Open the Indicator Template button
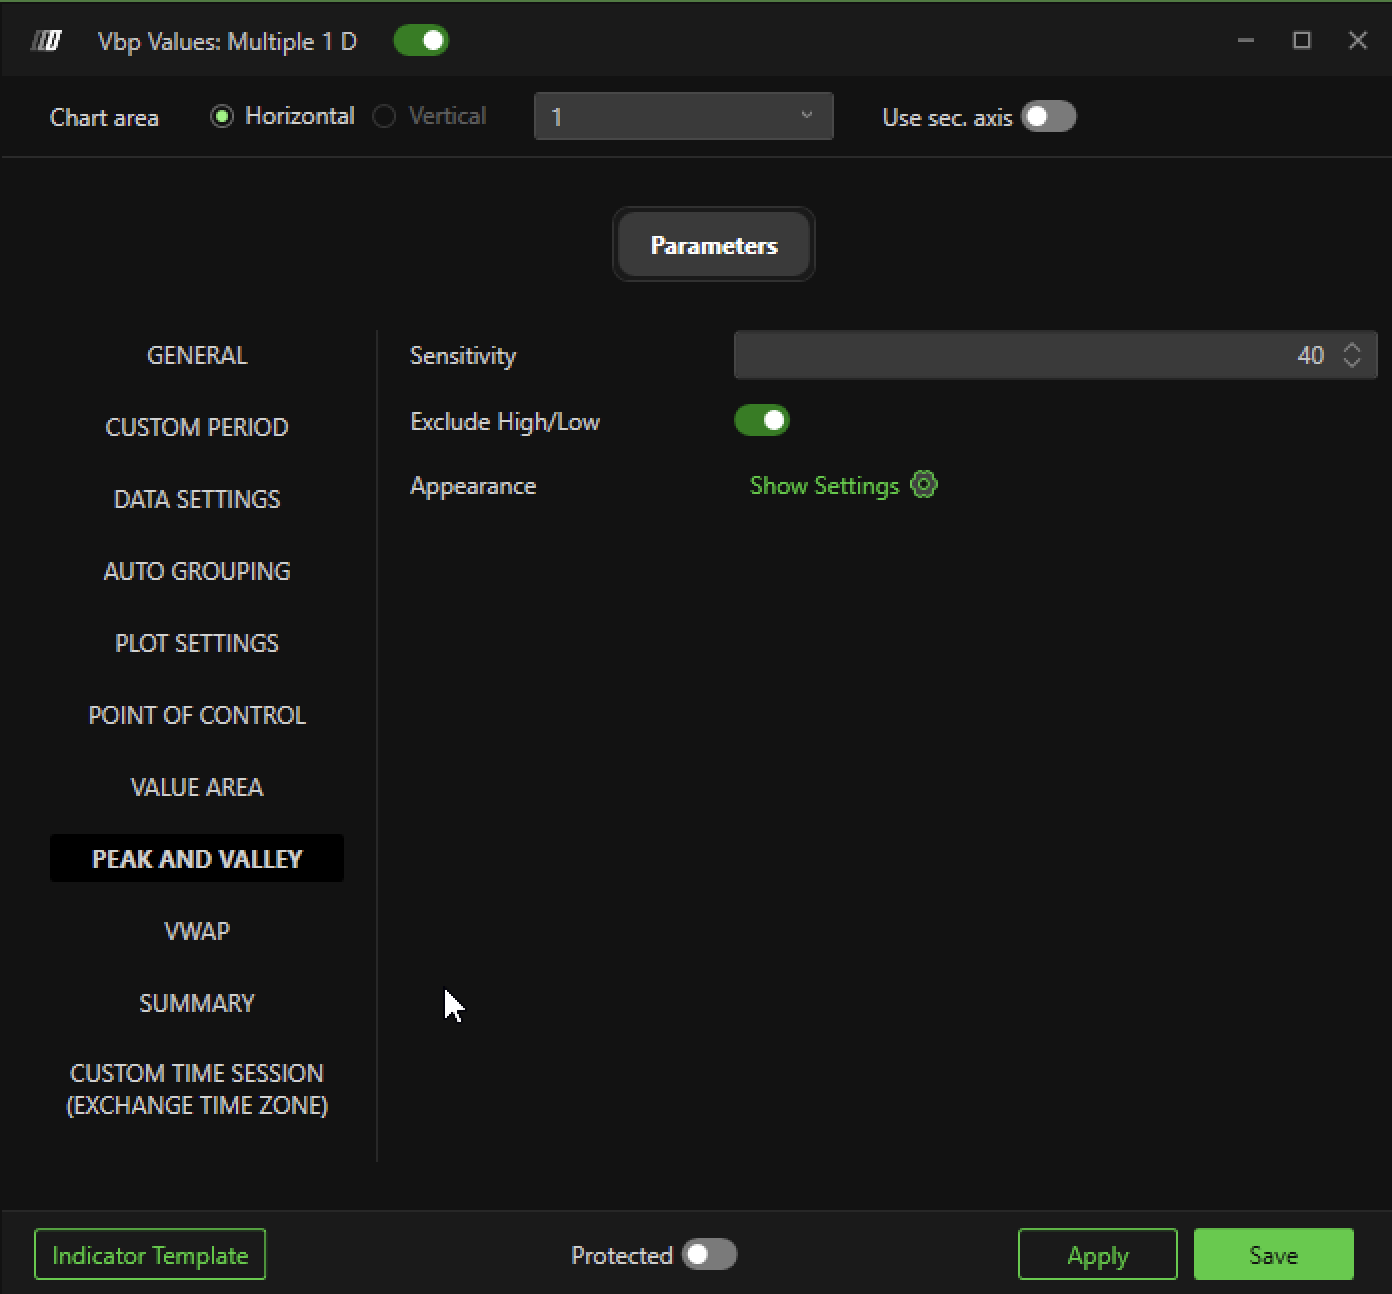1392x1294 pixels. pos(150,1255)
